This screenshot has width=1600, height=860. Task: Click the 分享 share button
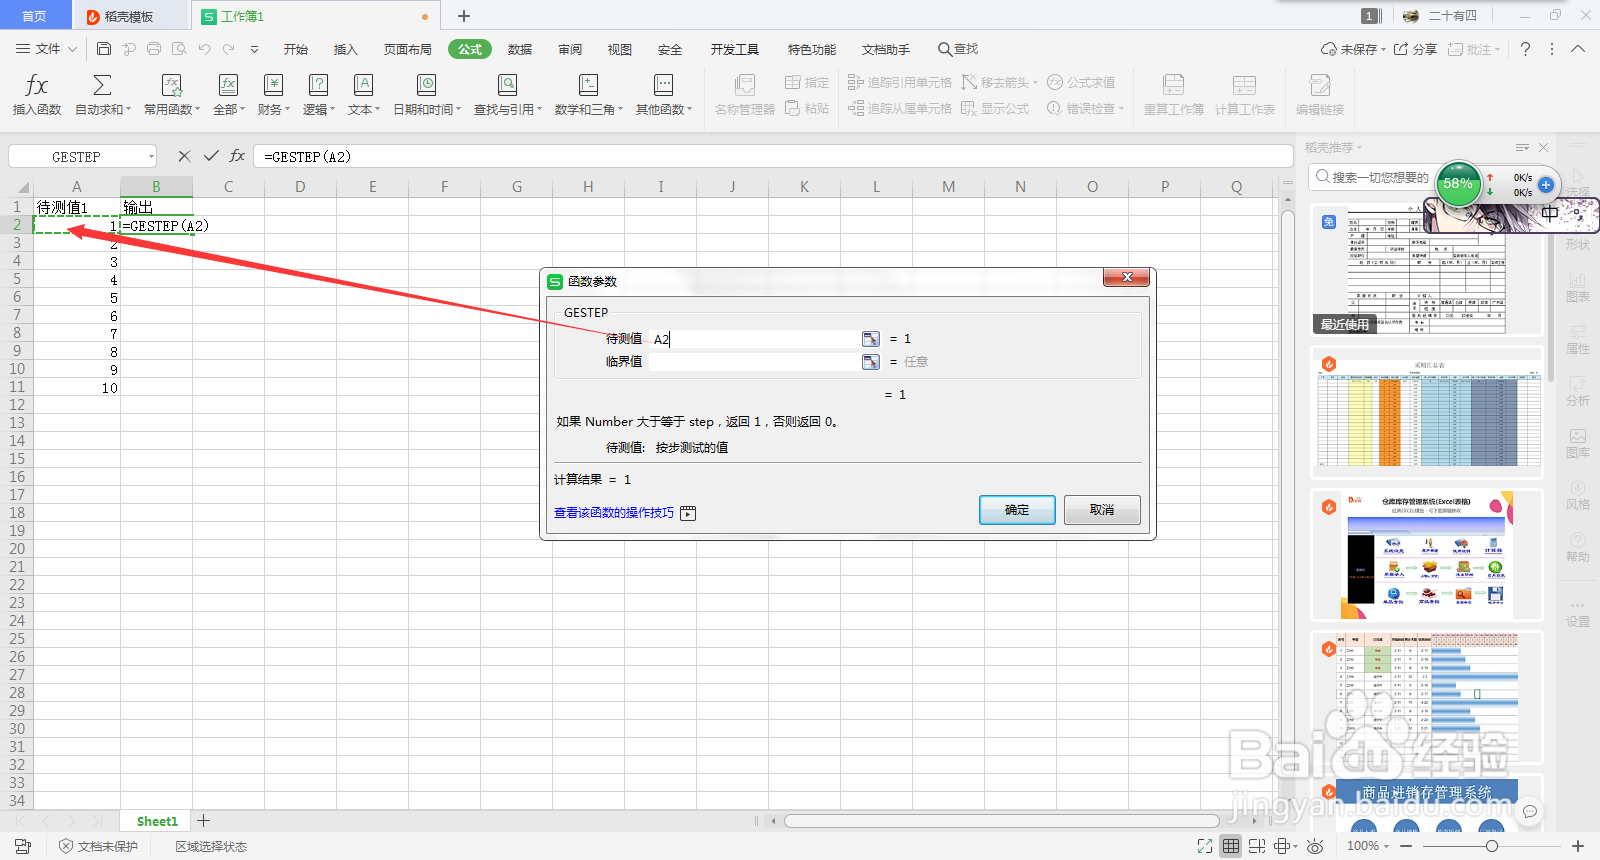(1416, 49)
